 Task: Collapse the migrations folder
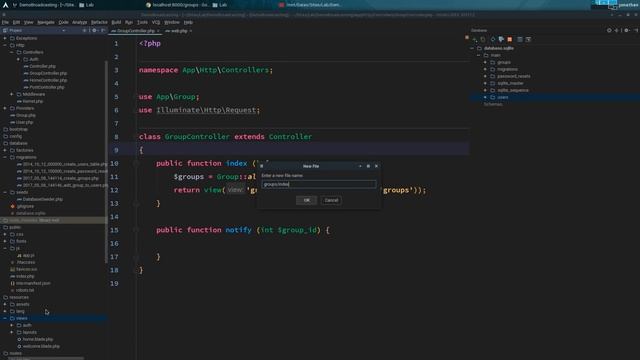pos(5,157)
